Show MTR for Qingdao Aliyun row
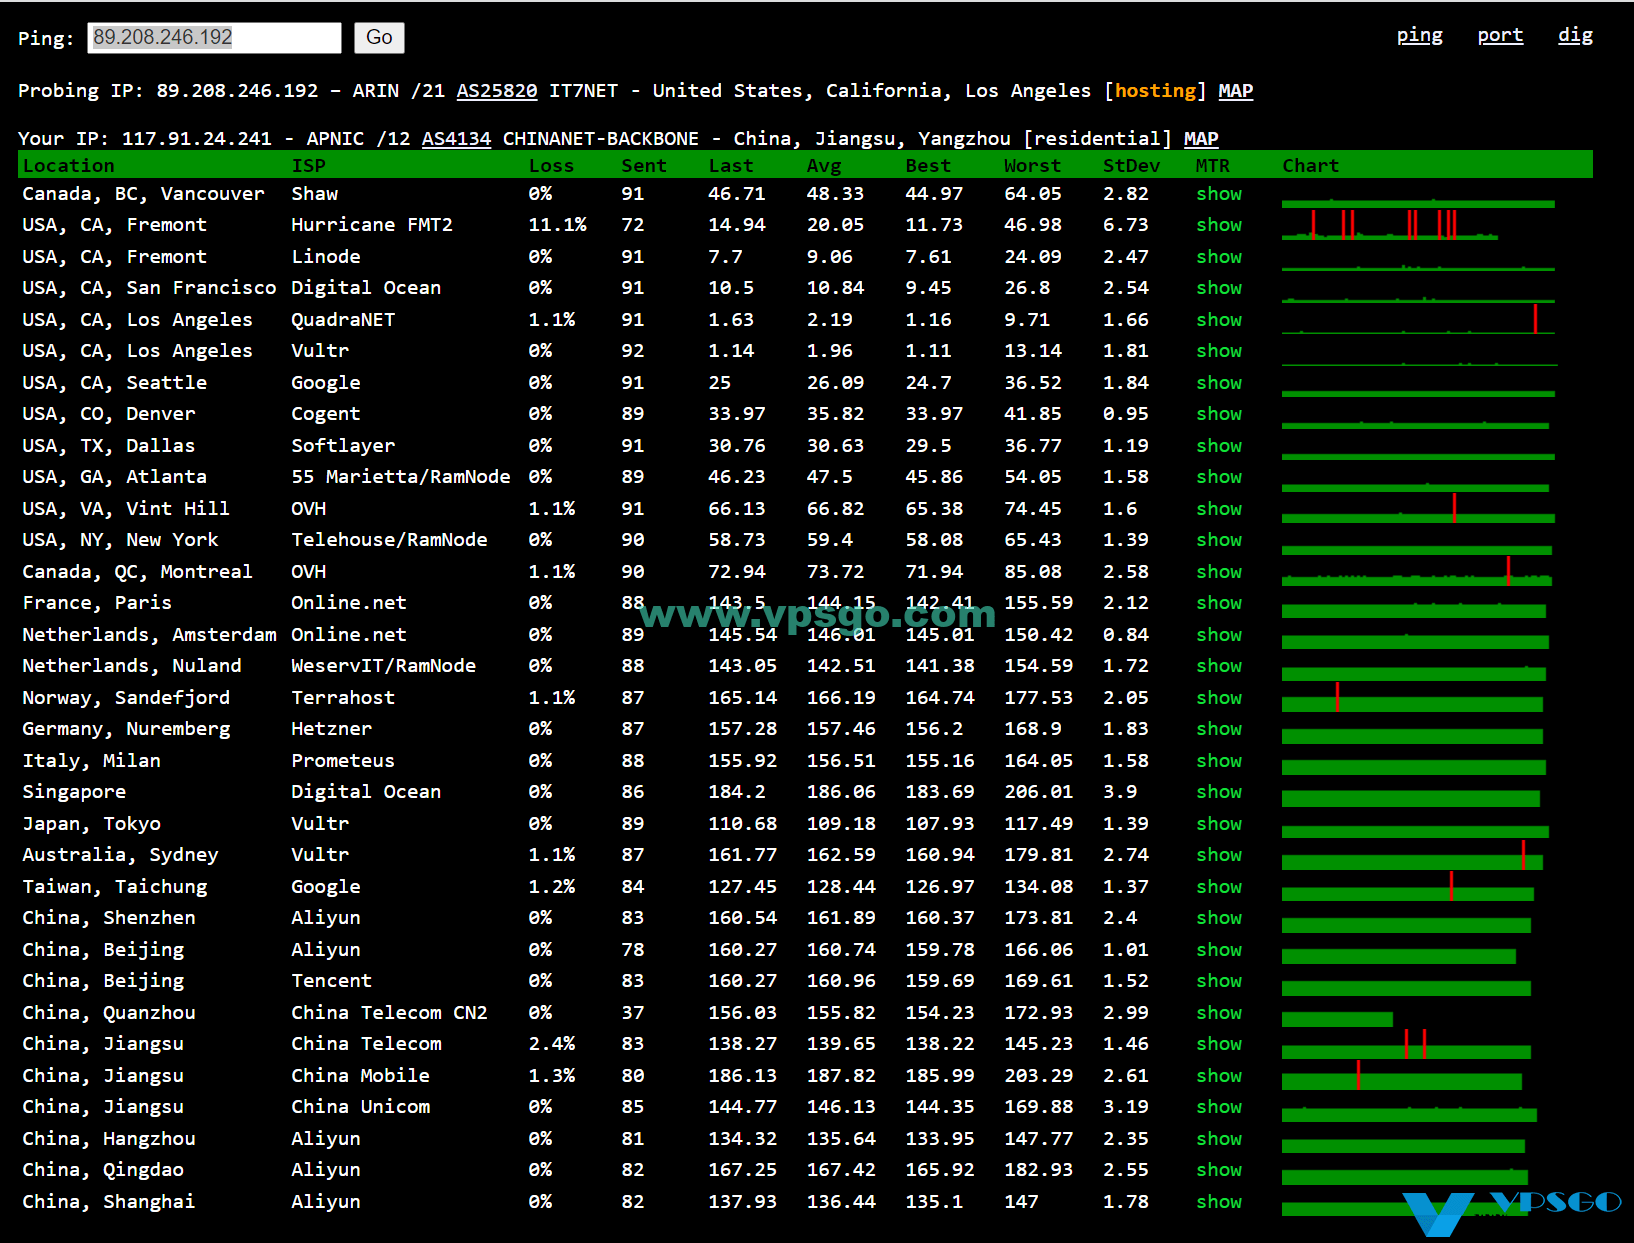The width and height of the screenshot is (1634, 1243). (1219, 1170)
